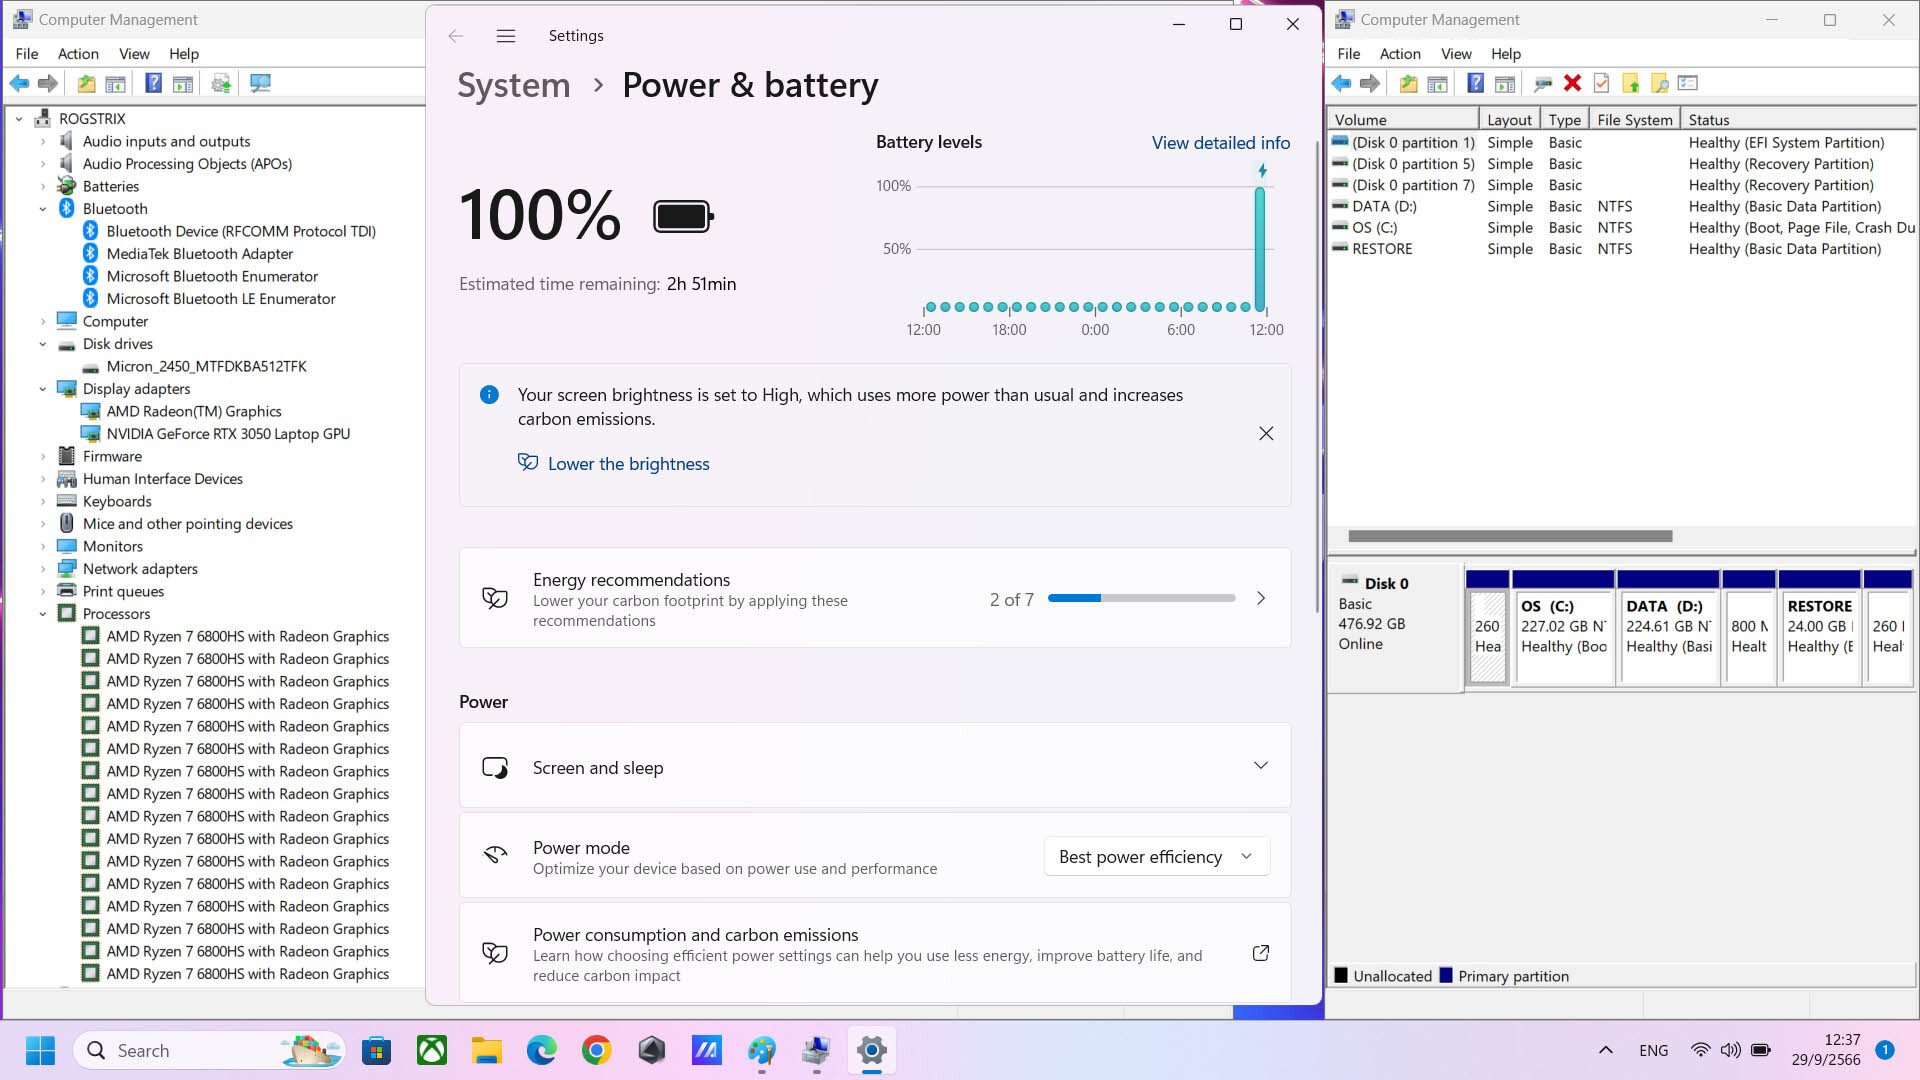Click View detailed info link

[x=1220, y=143]
